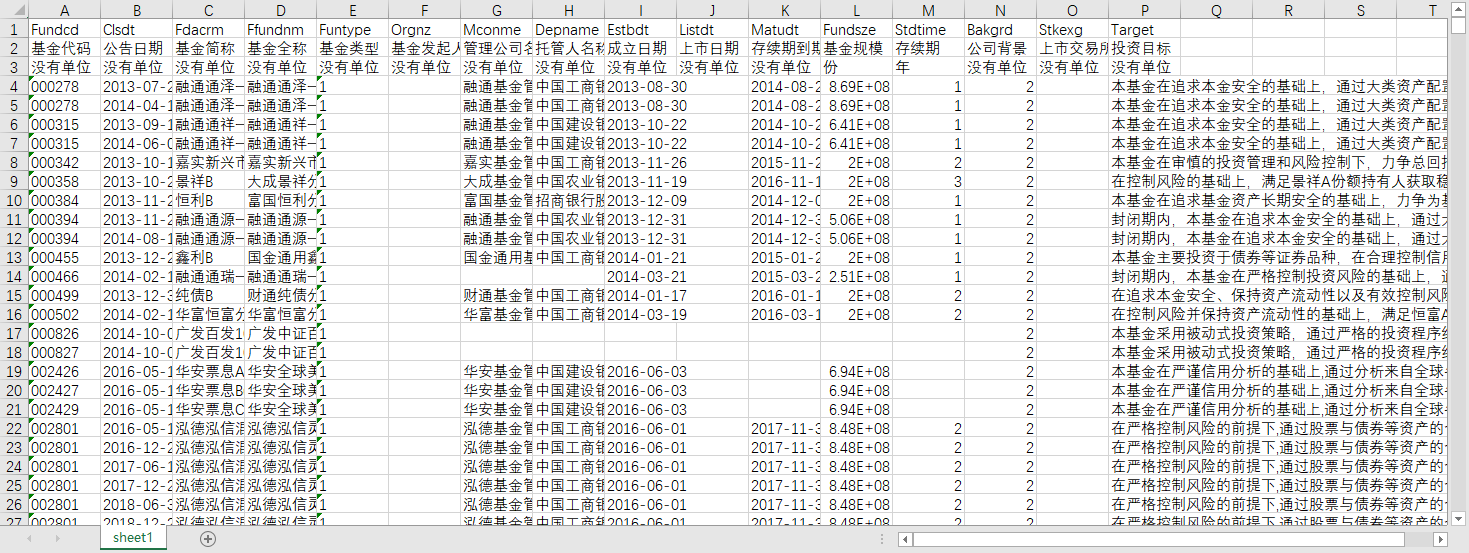This screenshot has height=553, width=1469.
Task: Click the 投资目标 cell
Action: pos(1144,48)
